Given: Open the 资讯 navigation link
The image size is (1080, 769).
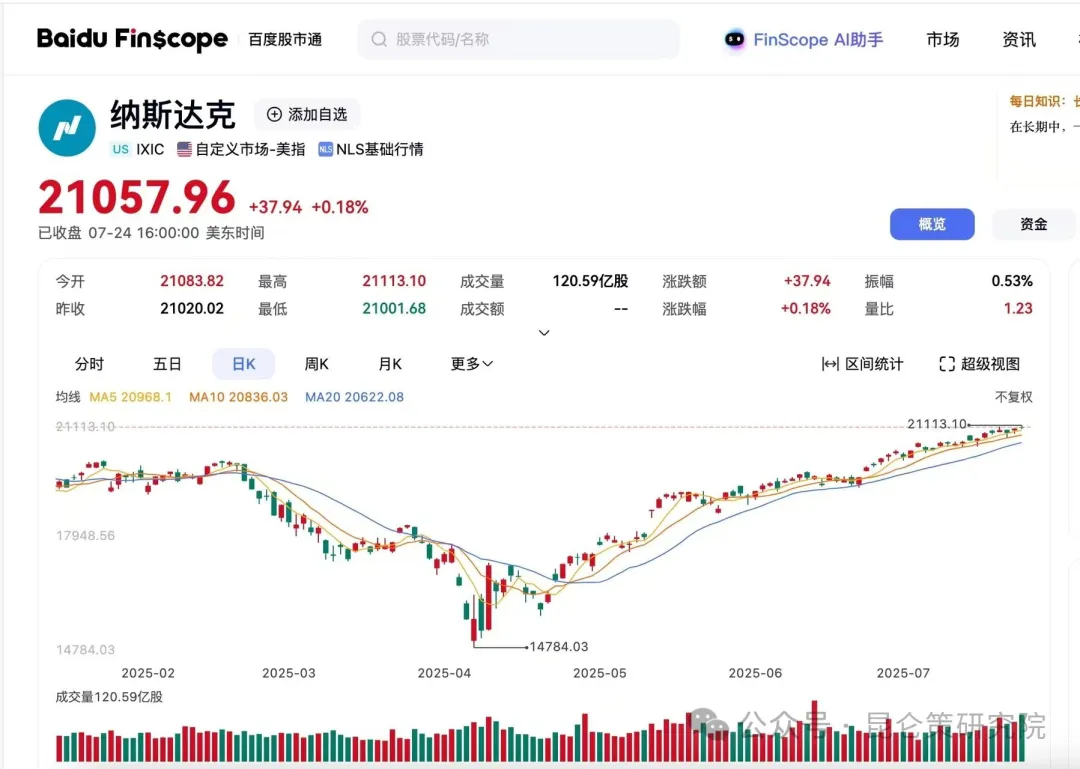Looking at the screenshot, I should [1018, 40].
